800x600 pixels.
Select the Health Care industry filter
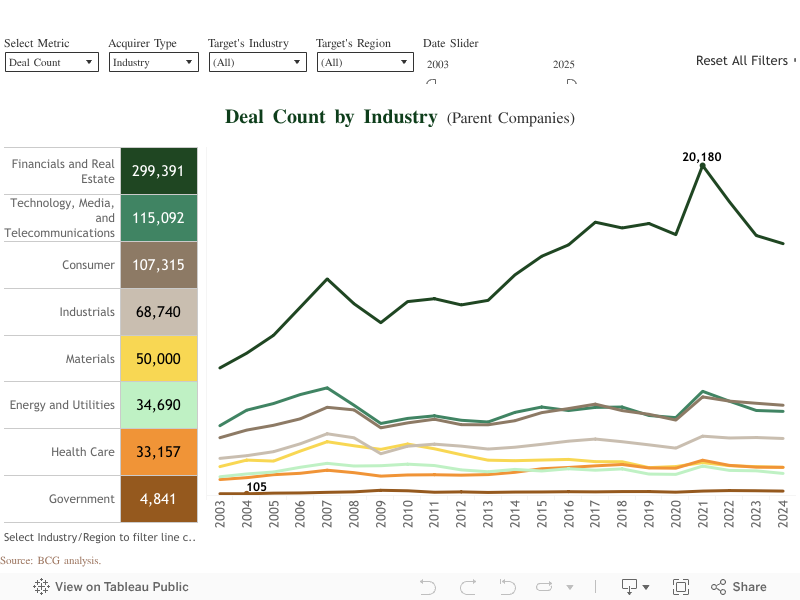(100, 452)
